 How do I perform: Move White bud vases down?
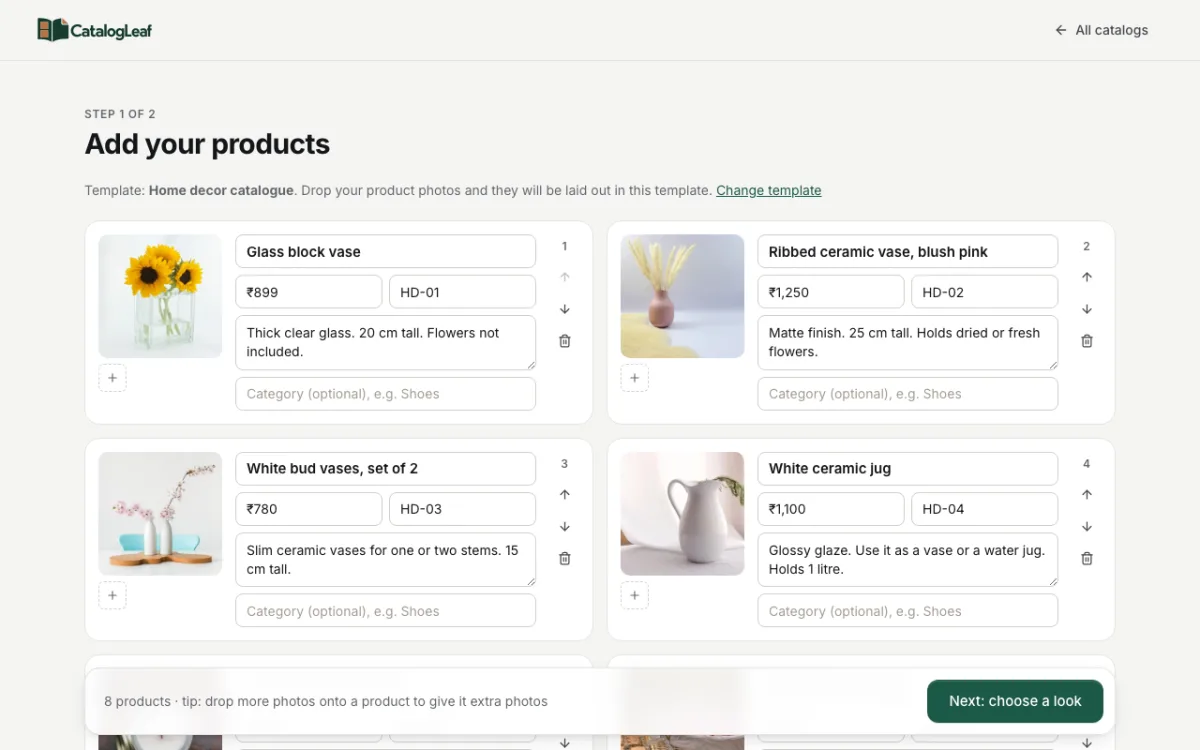(x=565, y=527)
